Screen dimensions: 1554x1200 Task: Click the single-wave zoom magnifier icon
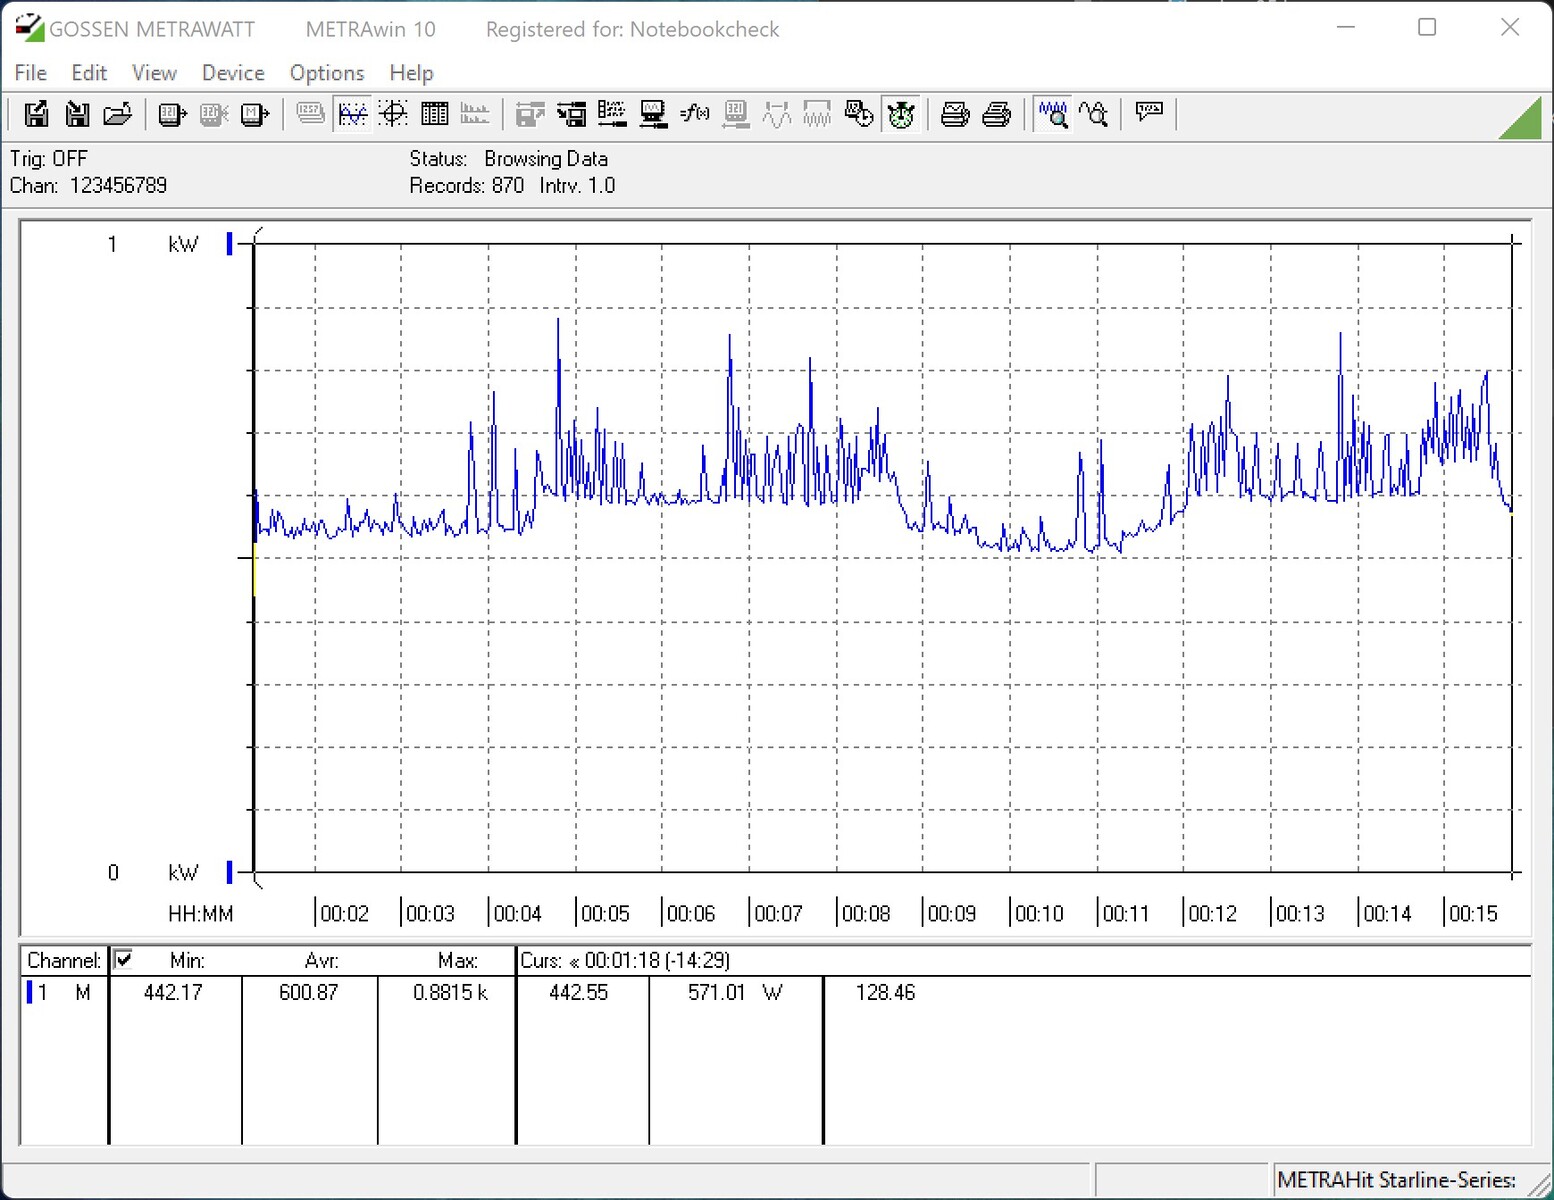tap(1093, 114)
